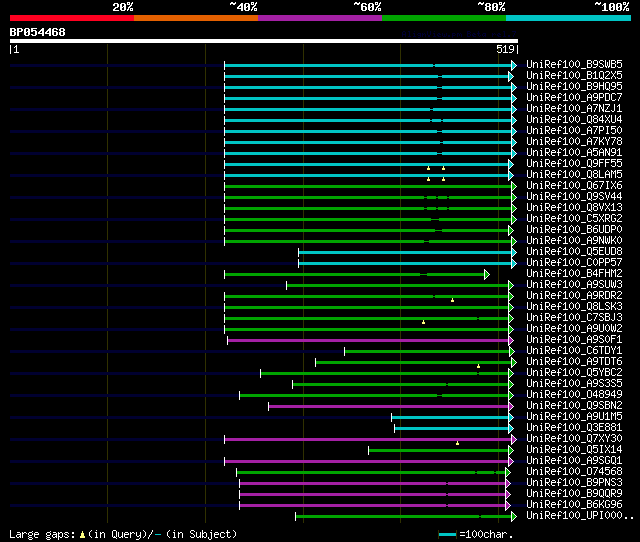
Task: Select UniRef100_A7KY78 text label
Action: point(574,142)
